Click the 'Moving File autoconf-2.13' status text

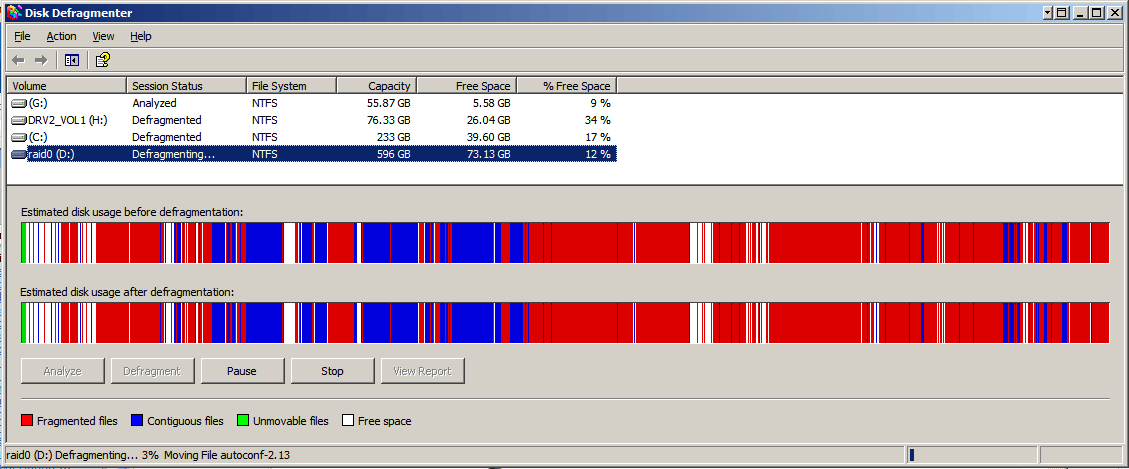coord(227,455)
